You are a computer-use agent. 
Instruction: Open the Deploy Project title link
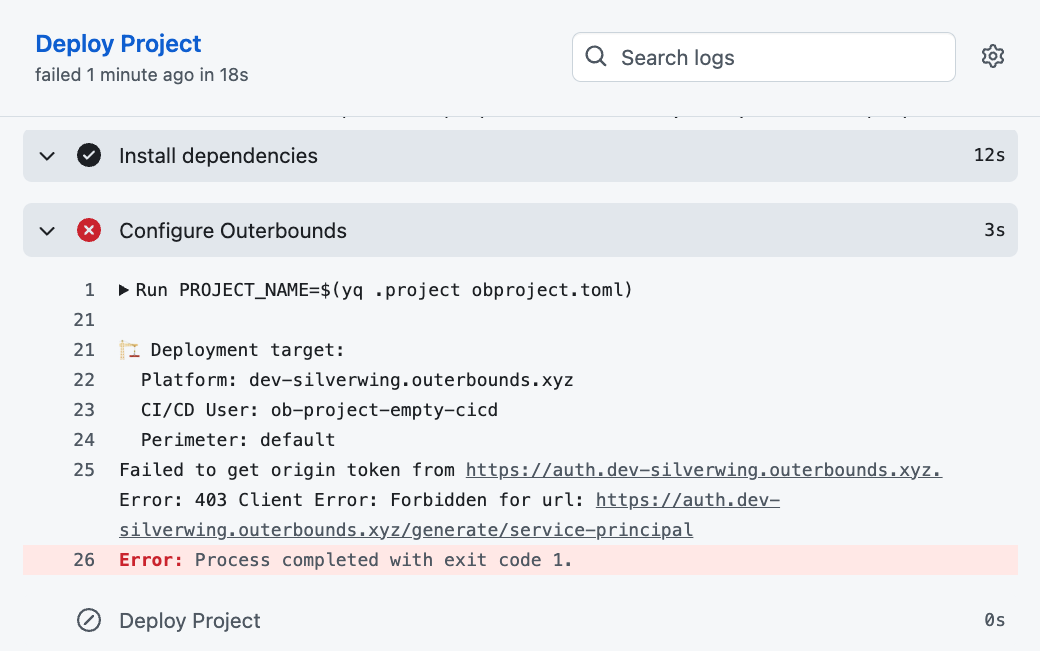118,44
